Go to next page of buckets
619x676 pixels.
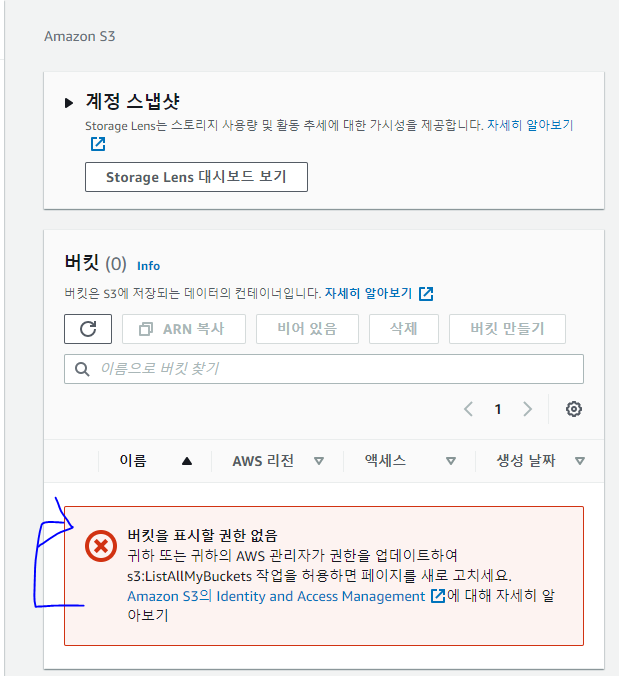[527, 409]
